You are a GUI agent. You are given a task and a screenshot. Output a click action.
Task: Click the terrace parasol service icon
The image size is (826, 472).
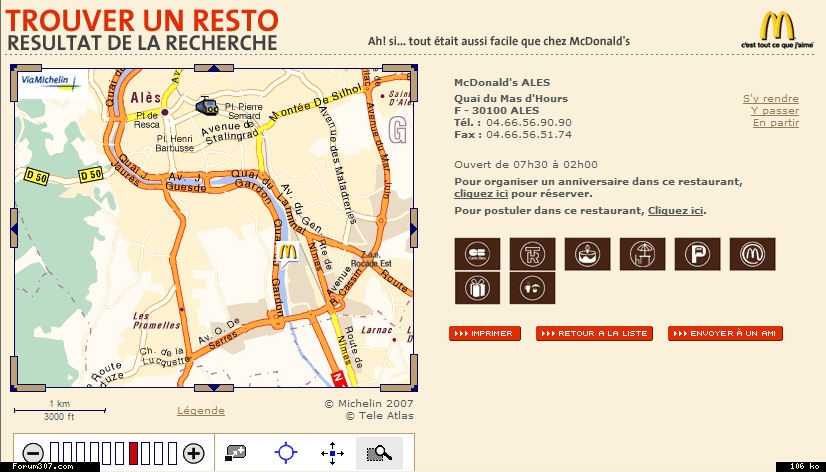tap(642, 254)
